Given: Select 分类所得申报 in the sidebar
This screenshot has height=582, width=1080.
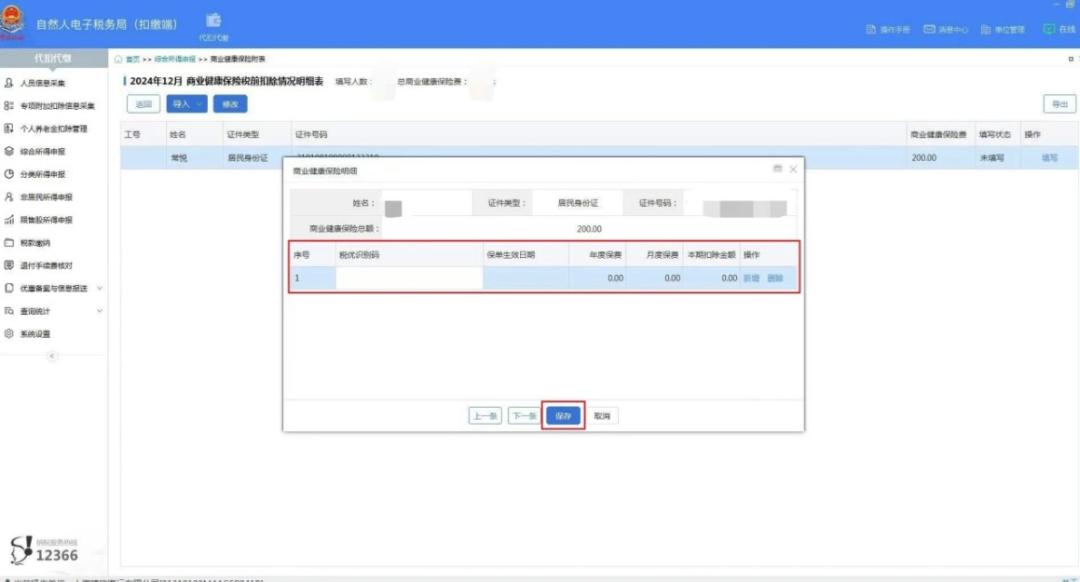Looking at the screenshot, I should (42, 174).
